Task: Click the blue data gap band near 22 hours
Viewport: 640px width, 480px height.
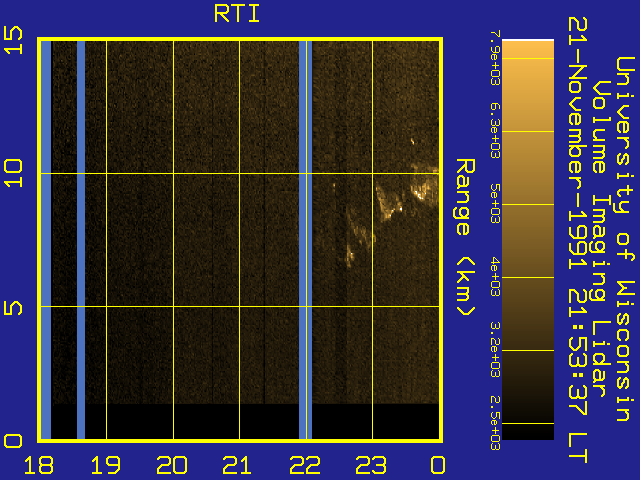Action: tap(305, 240)
